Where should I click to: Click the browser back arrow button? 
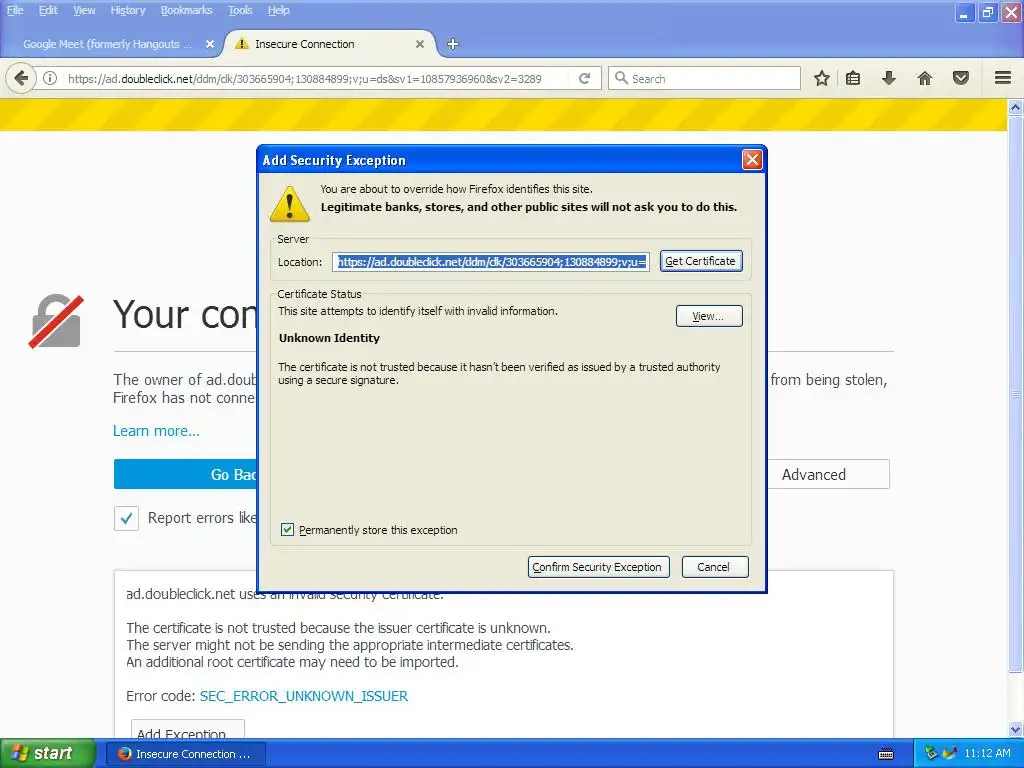pos(21,78)
